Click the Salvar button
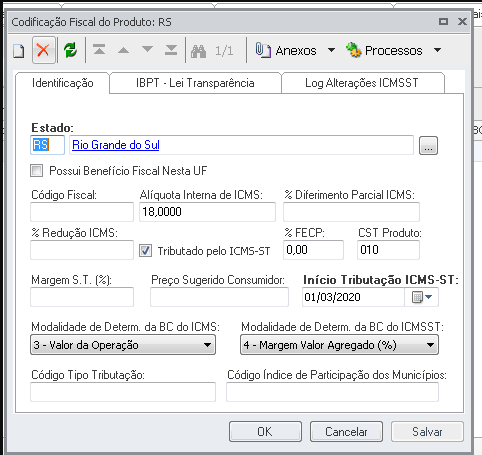This screenshot has width=482, height=455. (x=427, y=432)
